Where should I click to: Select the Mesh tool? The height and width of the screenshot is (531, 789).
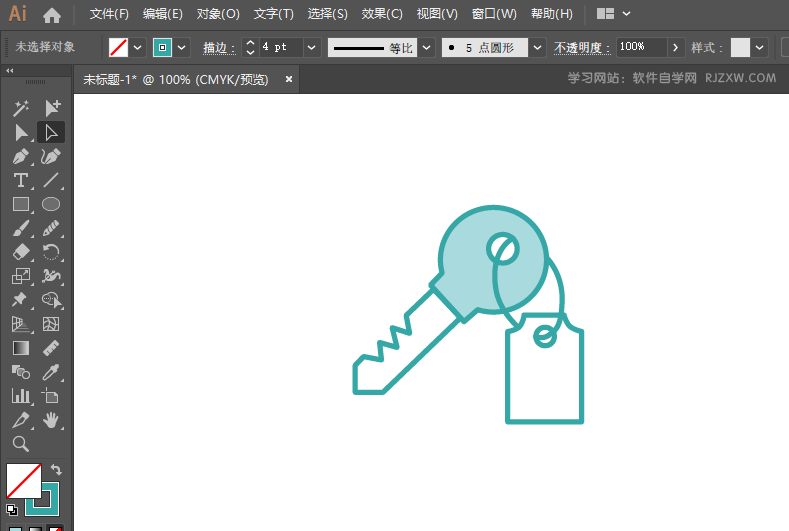click(51, 324)
